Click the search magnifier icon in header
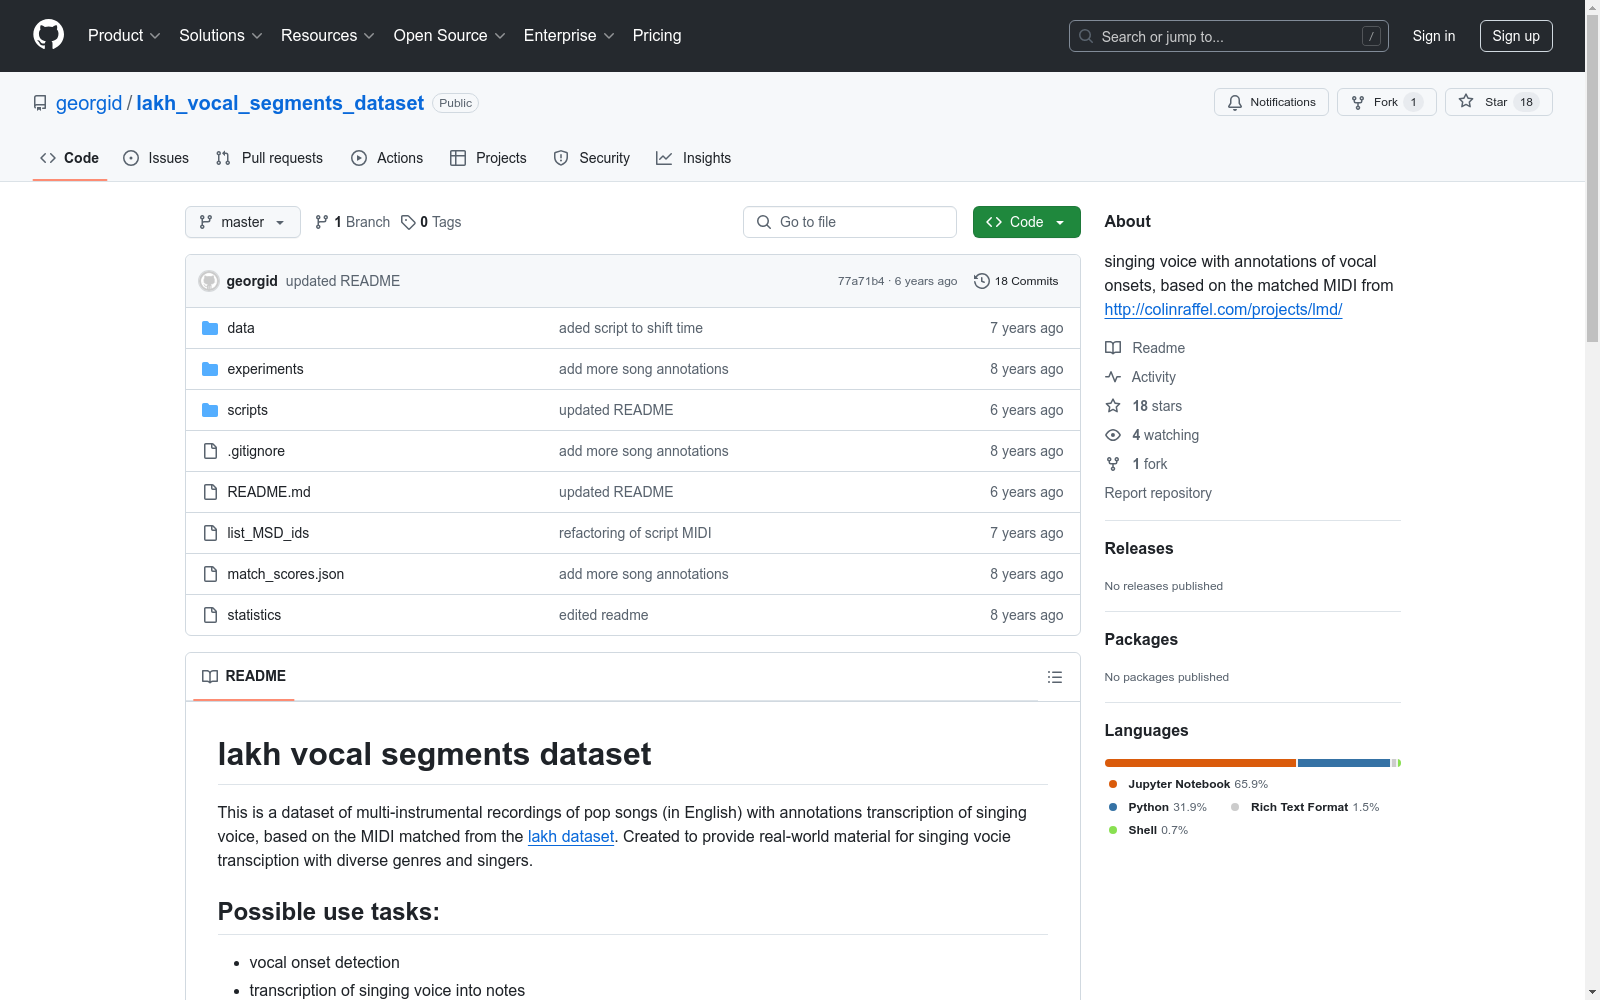This screenshot has width=1600, height=1000. [1086, 36]
